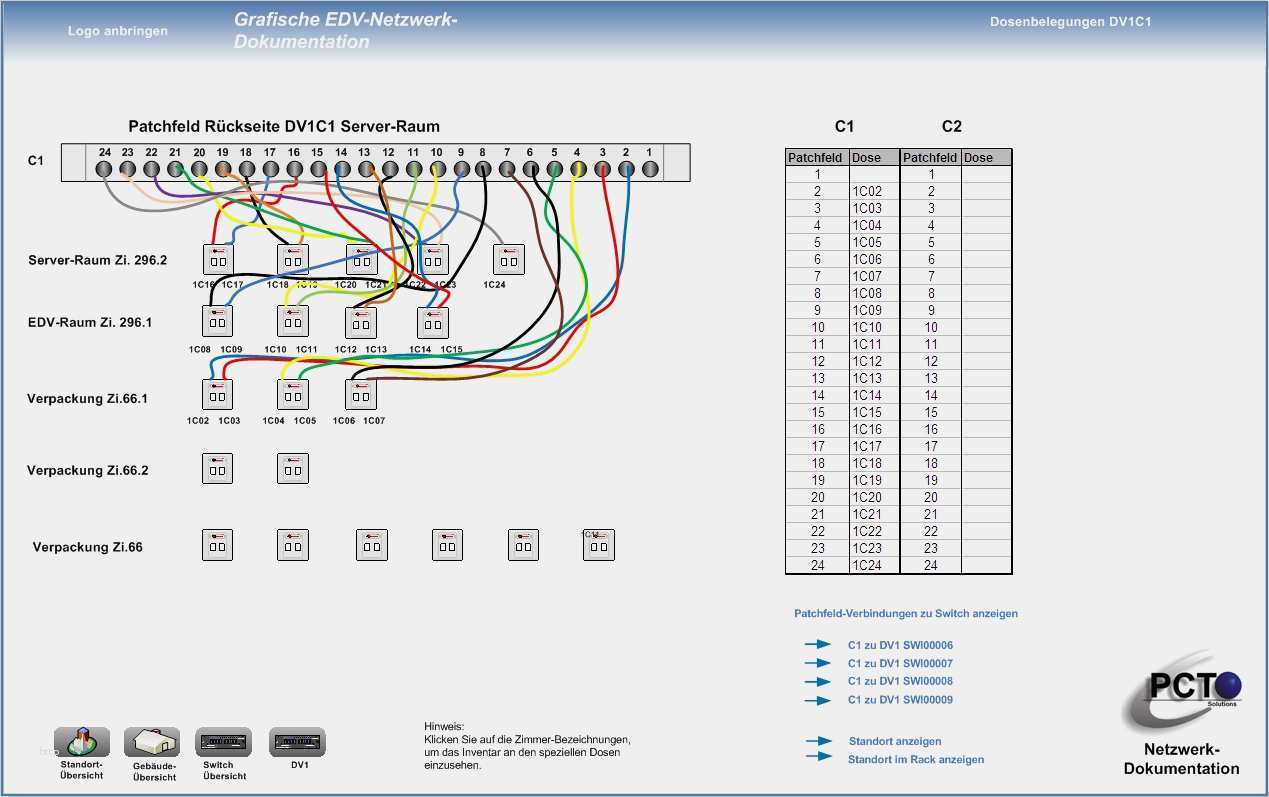
Task: Select the 1C24 wall socket icon
Action: point(508,259)
